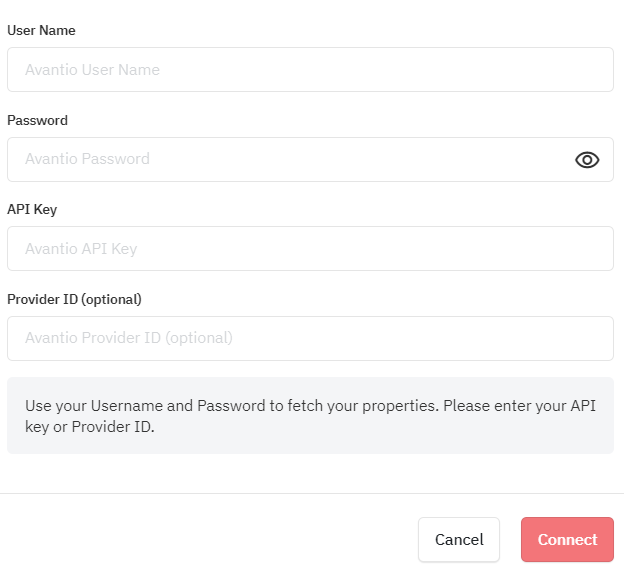Cancel the Avantio connection dialog
The image size is (624, 578).
(x=459, y=540)
